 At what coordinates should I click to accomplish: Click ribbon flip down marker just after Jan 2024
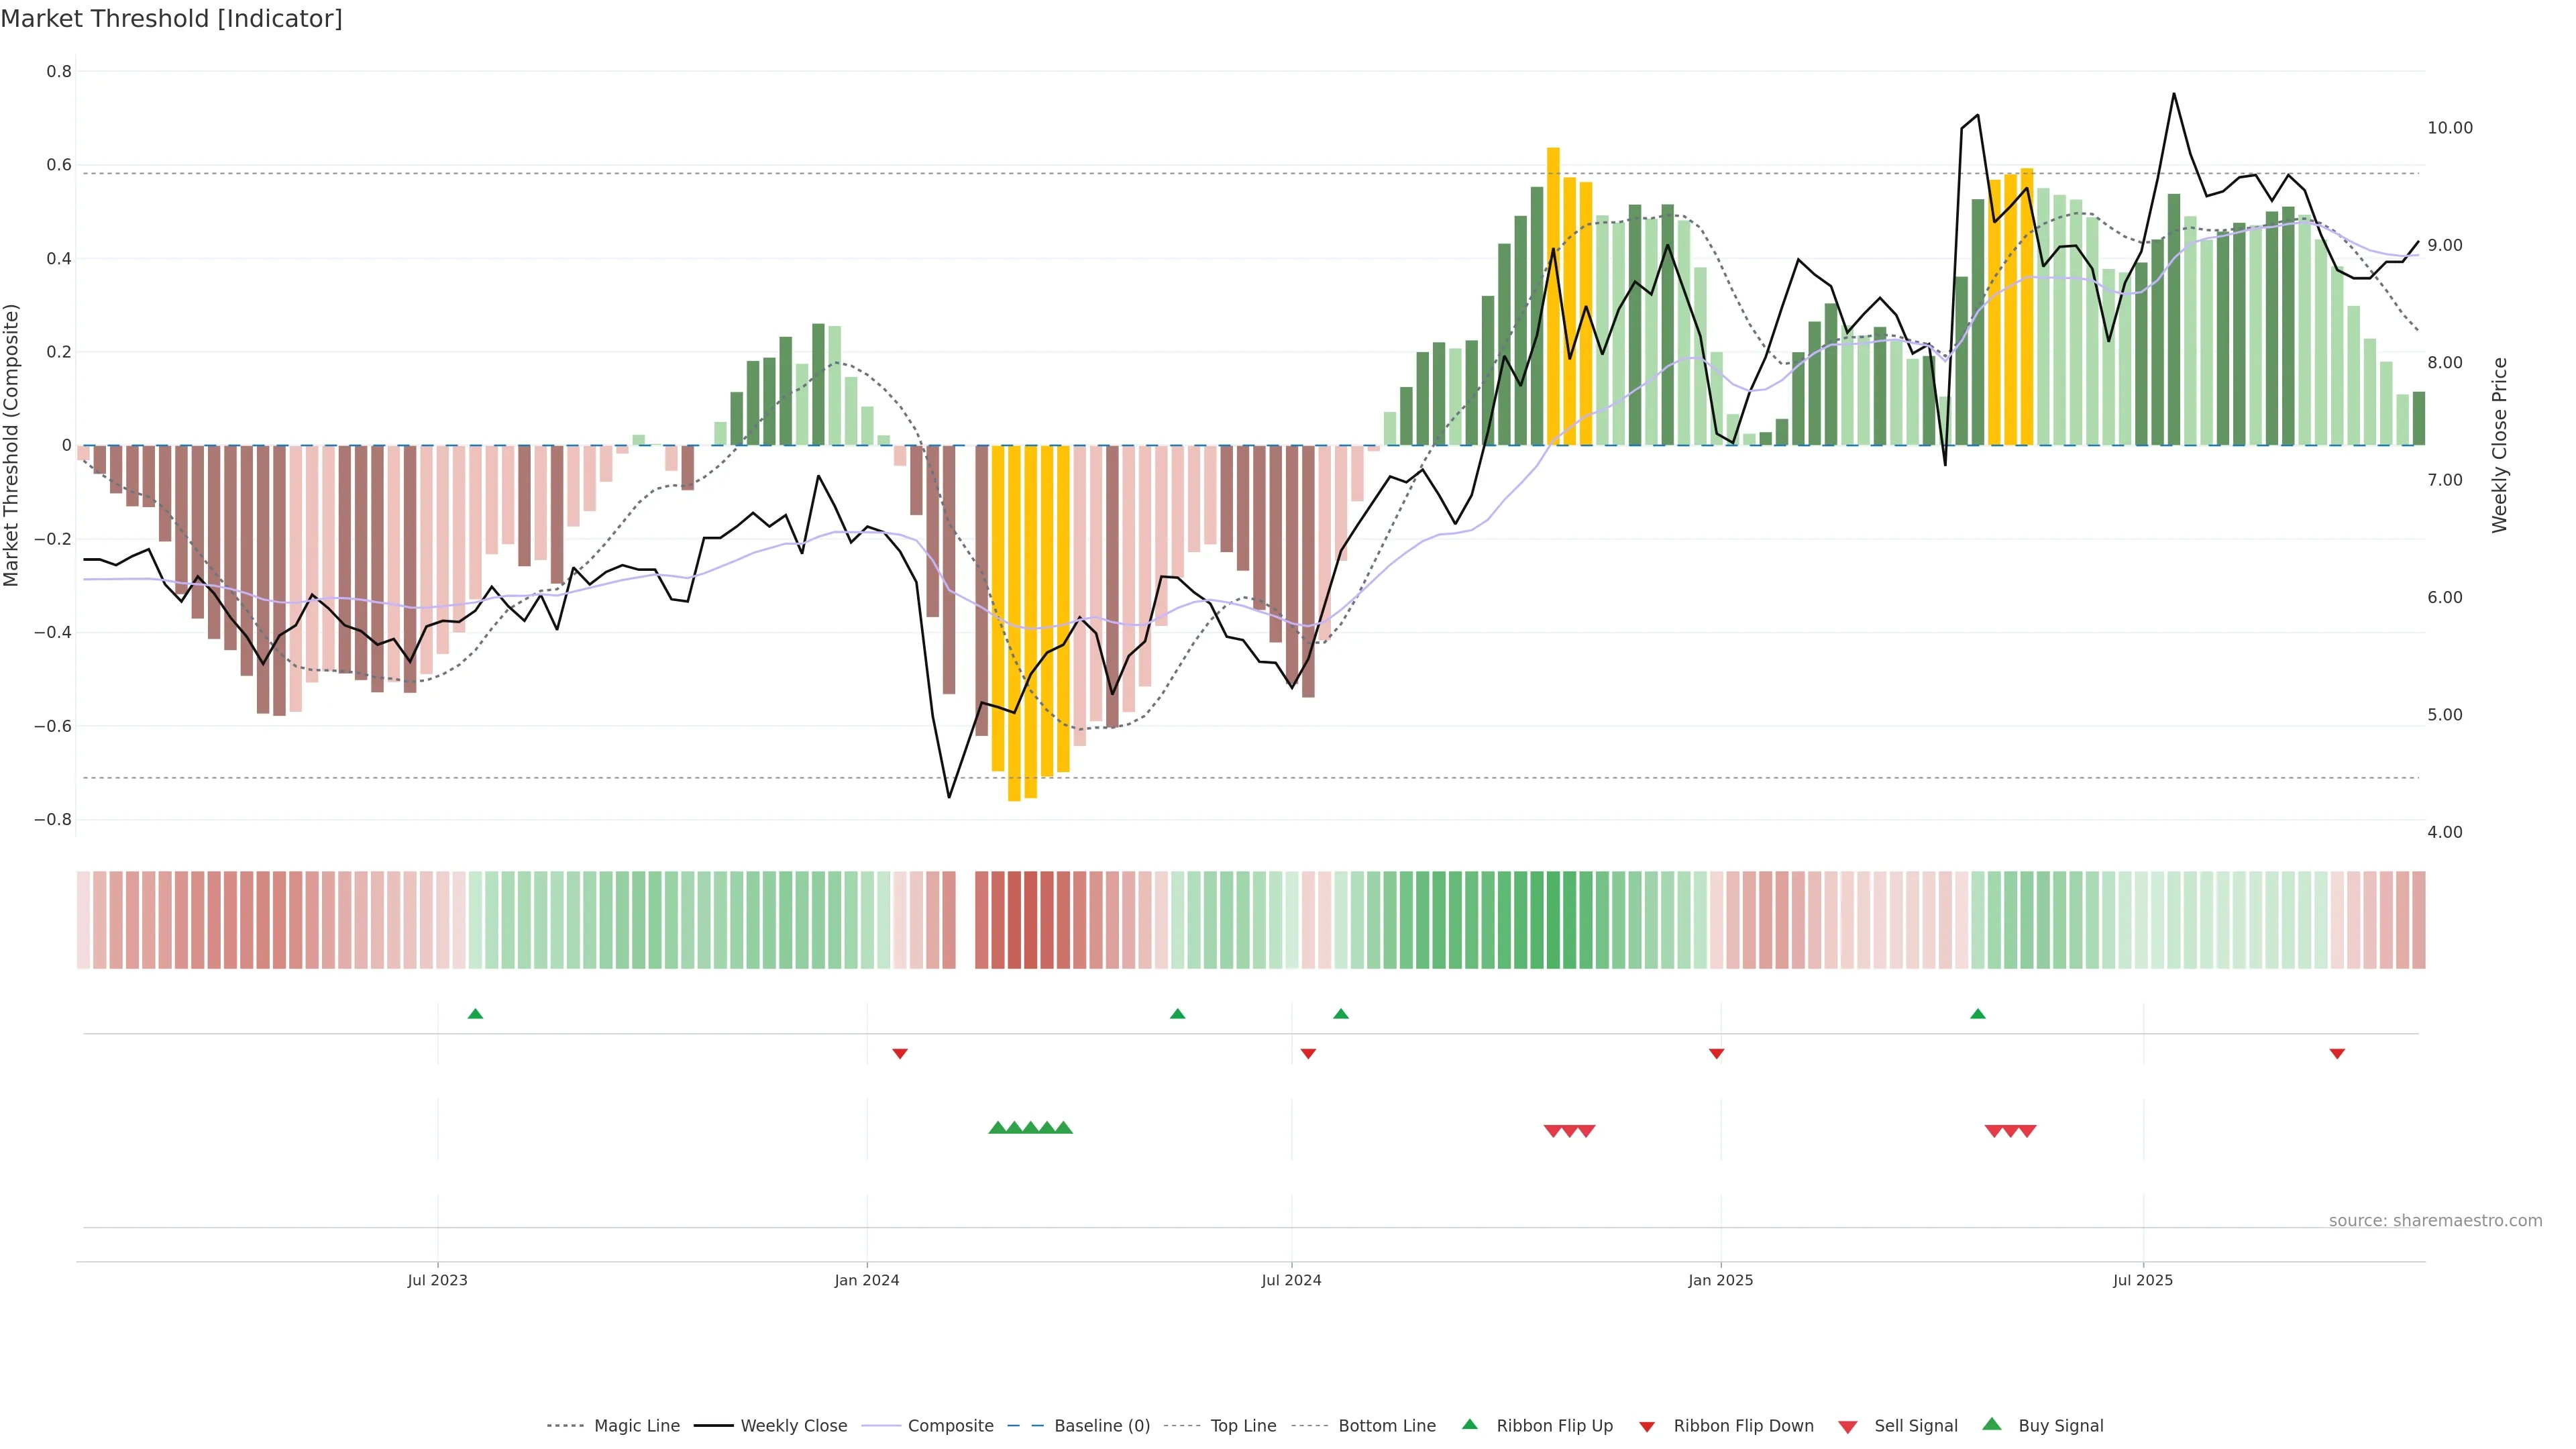pos(899,1053)
